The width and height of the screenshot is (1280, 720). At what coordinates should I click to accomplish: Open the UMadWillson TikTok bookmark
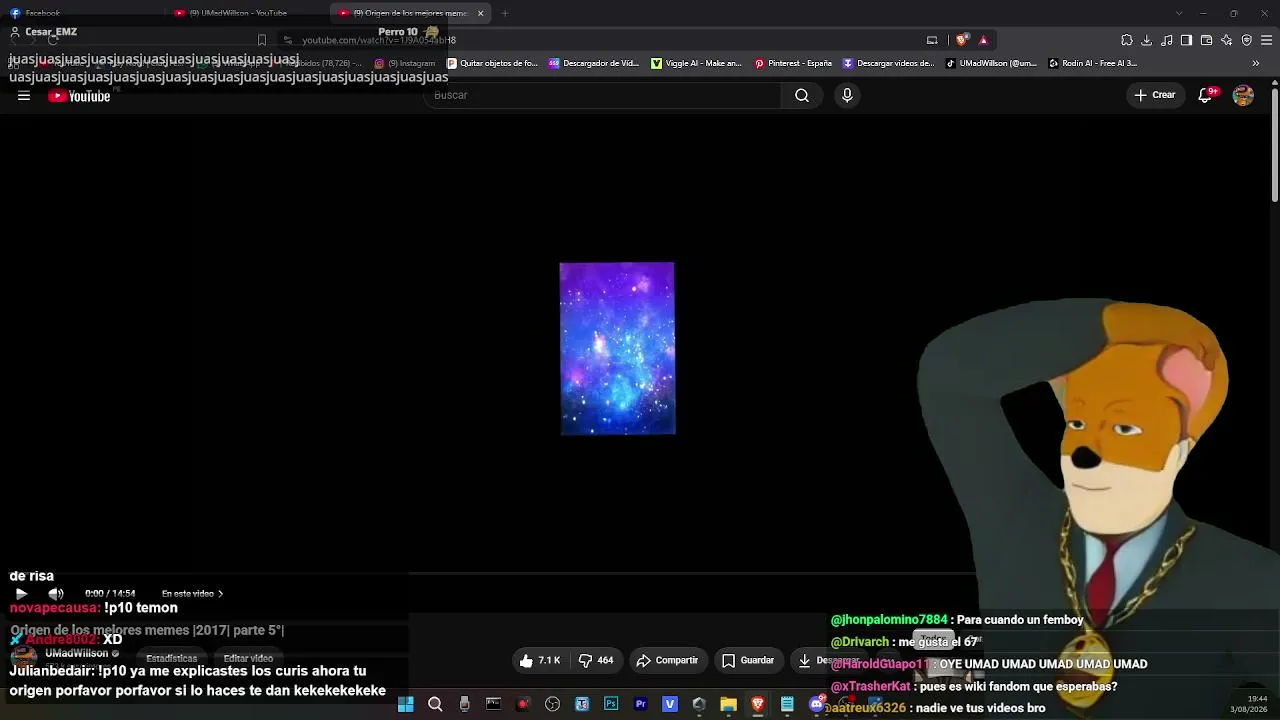pos(991,63)
